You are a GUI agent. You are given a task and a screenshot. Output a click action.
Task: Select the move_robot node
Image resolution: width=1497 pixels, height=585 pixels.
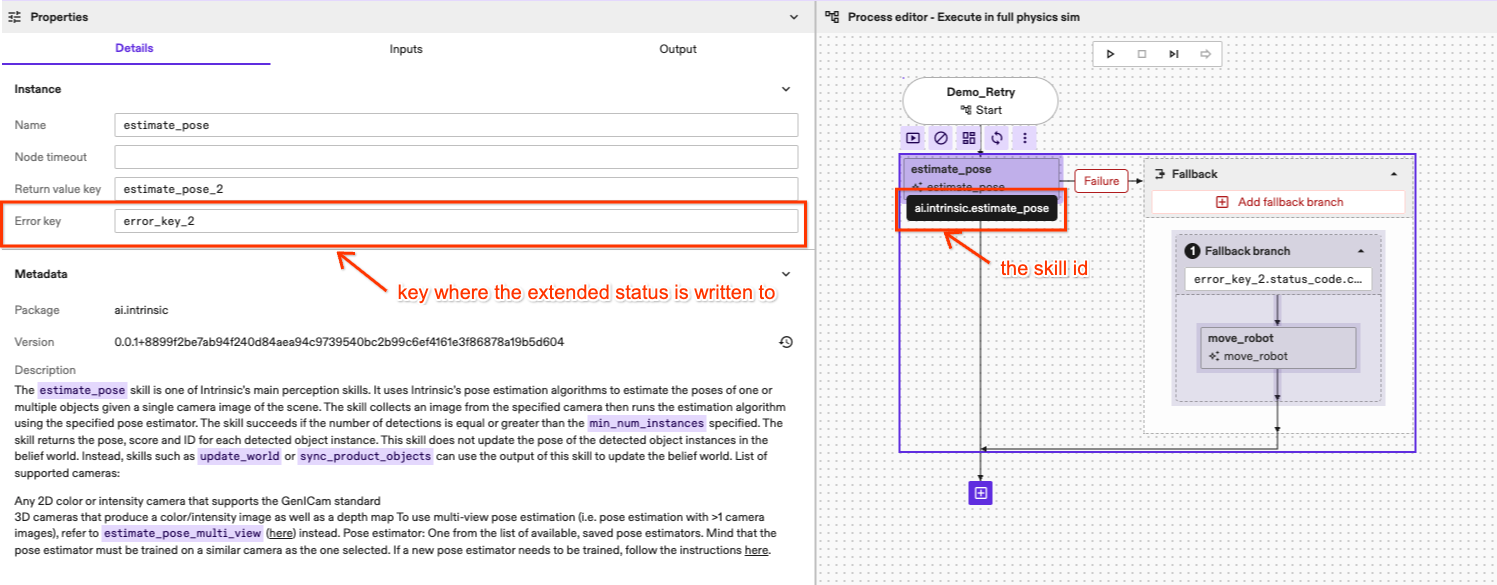click(1275, 347)
